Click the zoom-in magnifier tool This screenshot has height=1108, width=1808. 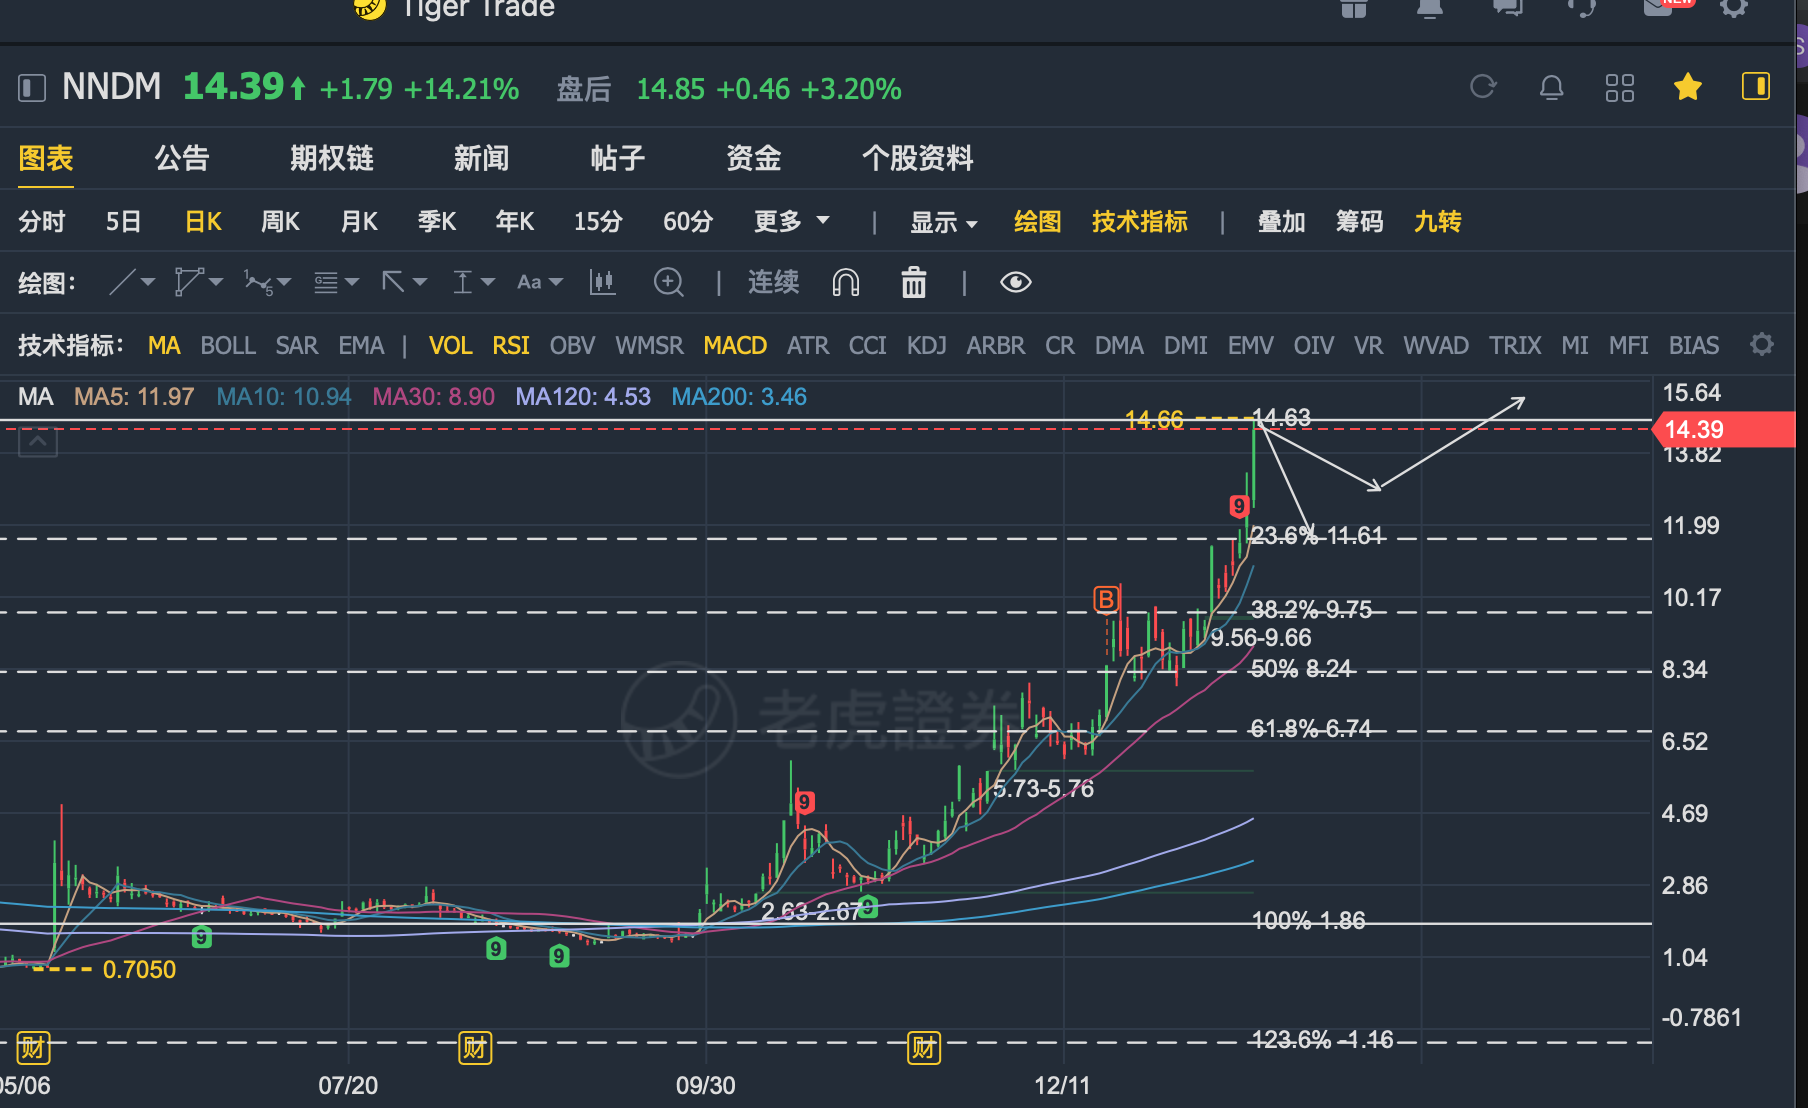668,283
